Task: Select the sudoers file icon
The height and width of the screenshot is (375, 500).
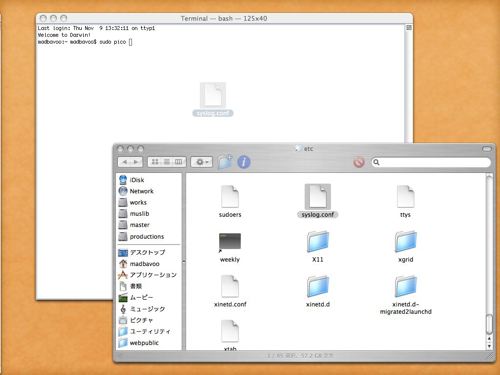Action: pos(230,197)
